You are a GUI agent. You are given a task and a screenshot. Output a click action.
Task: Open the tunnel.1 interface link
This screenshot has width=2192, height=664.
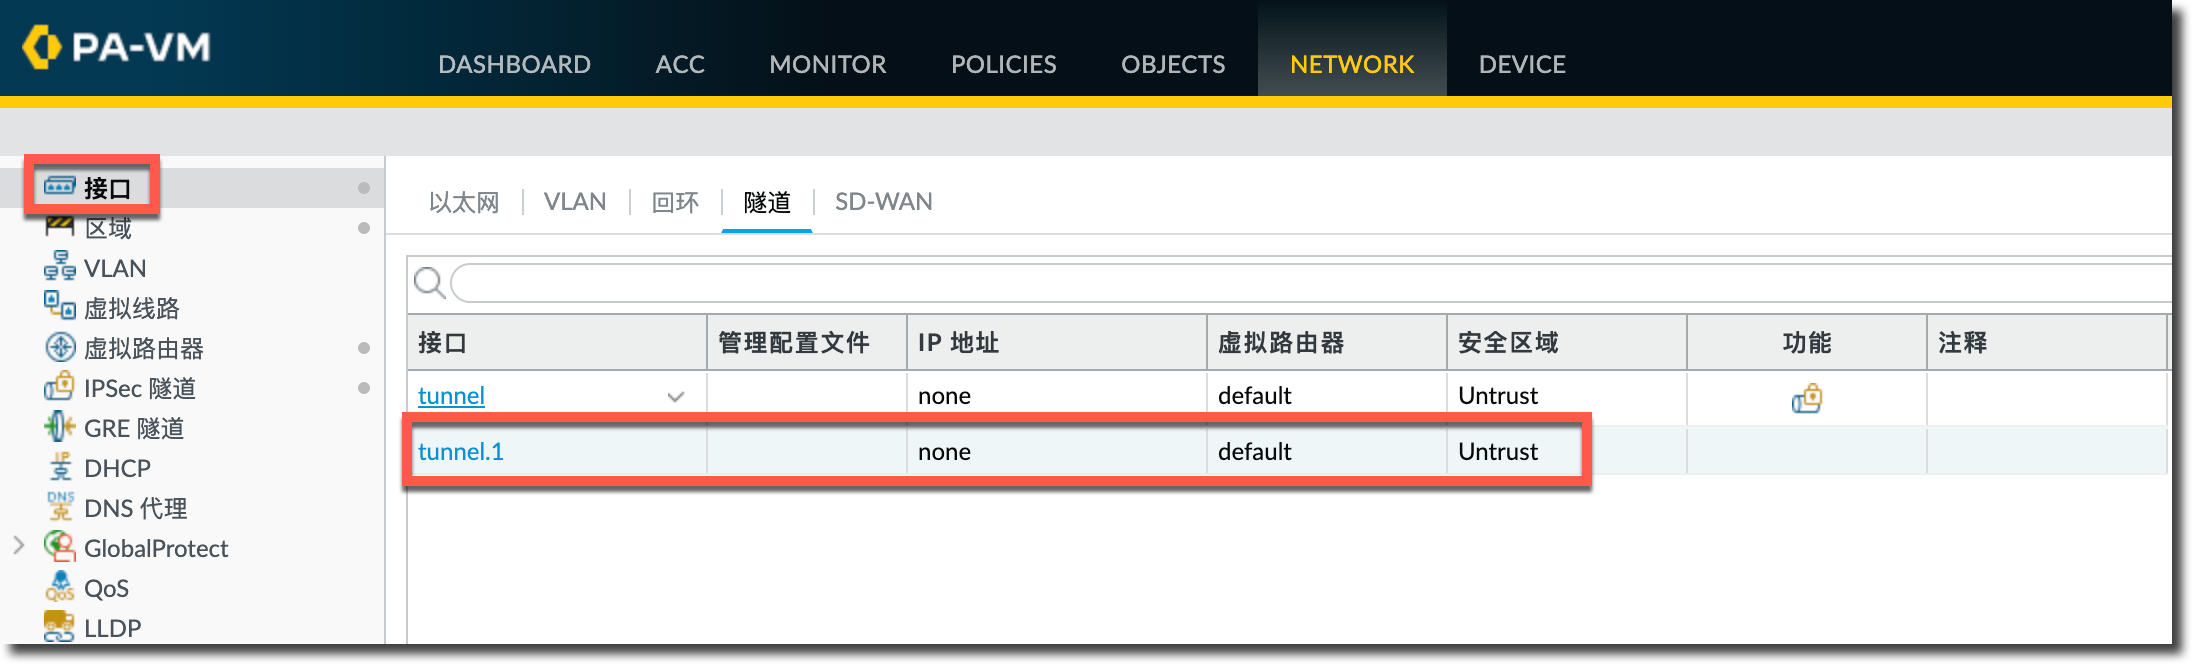pyautogui.click(x=461, y=452)
